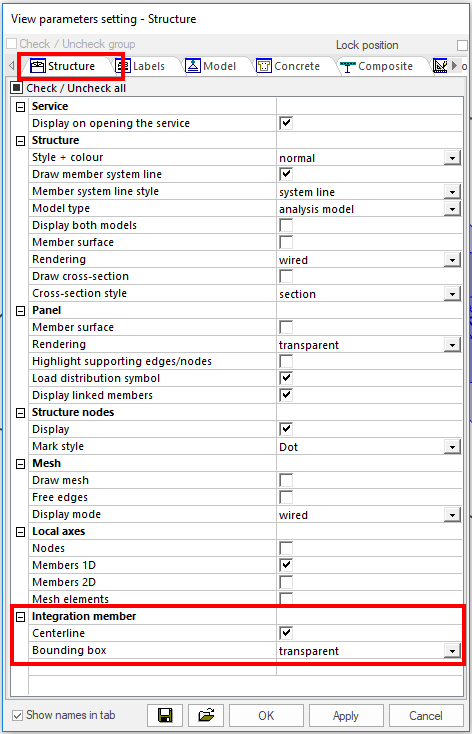Toggle the Lock position checkbox

click(463, 45)
